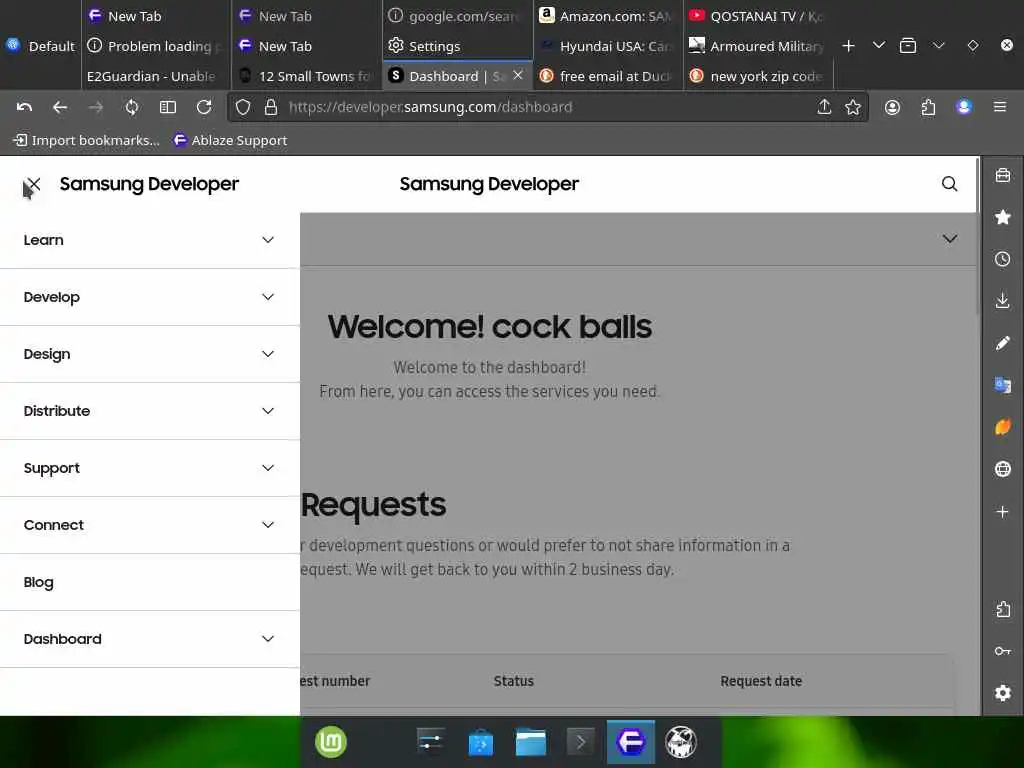The height and width of the screenshot is (768, 1024).
Task: Share this page via share icon
Action: pos(824,107)
